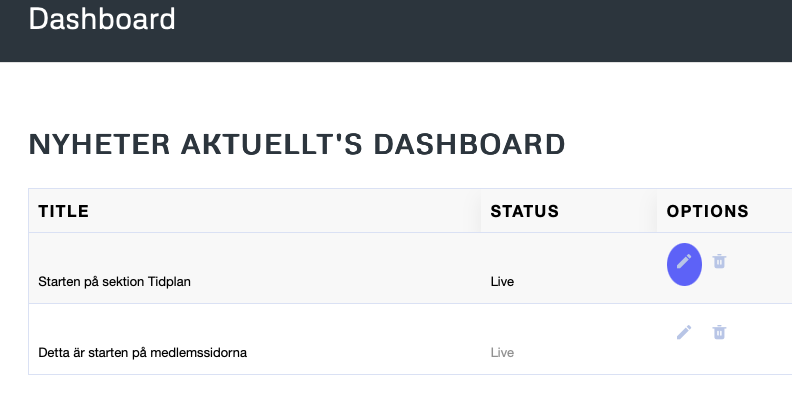This screenshot has width=792, height=415.
Task: Open the "Detta är starten på medlemssidorna" title
Action: click(142, 353)
